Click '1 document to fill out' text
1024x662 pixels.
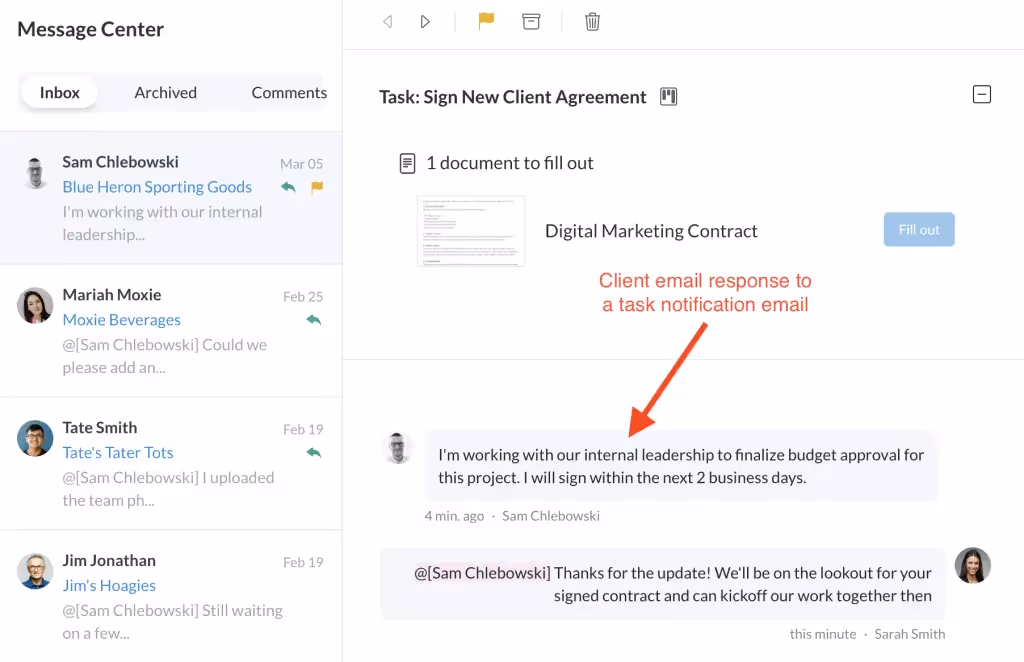coord(509,163)
